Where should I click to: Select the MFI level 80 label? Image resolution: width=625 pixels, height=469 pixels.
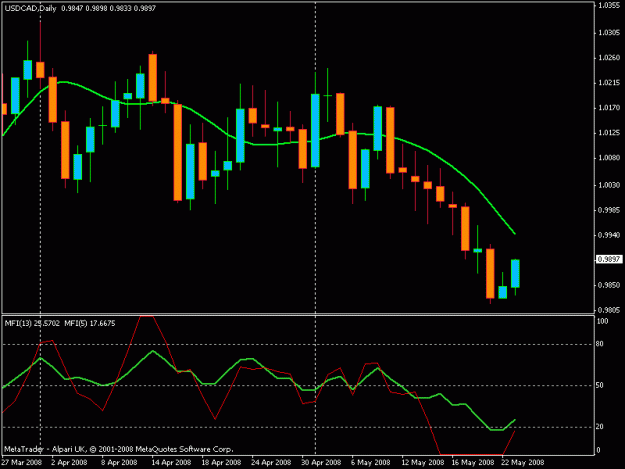pos(600,344)
